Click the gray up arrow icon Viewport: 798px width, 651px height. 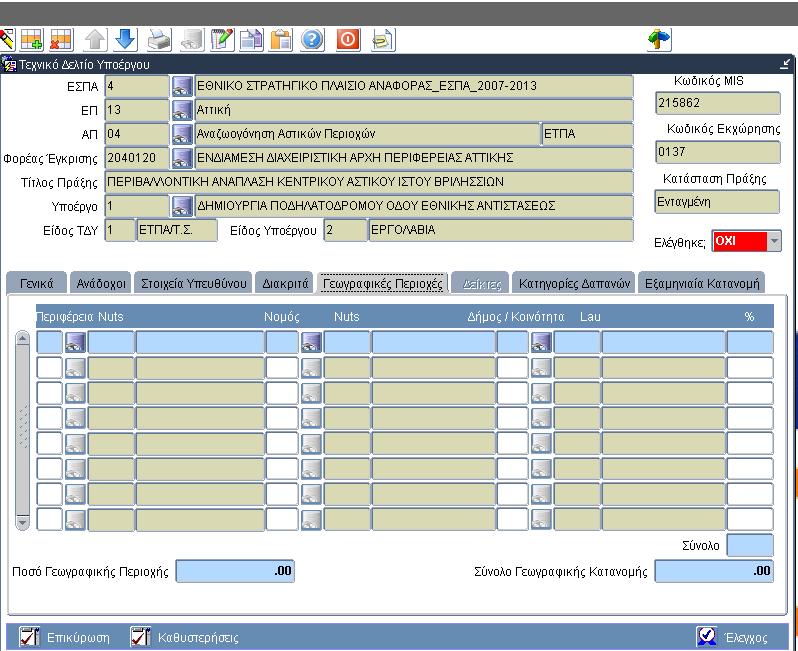pos(95,40)
